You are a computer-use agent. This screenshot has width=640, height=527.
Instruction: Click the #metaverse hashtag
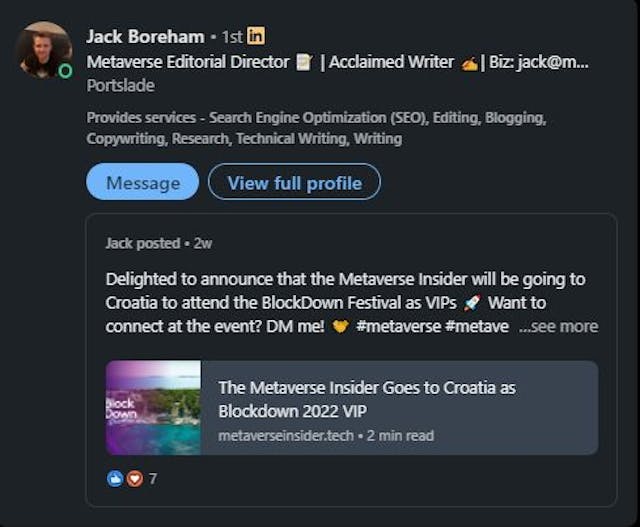point(400,326)
